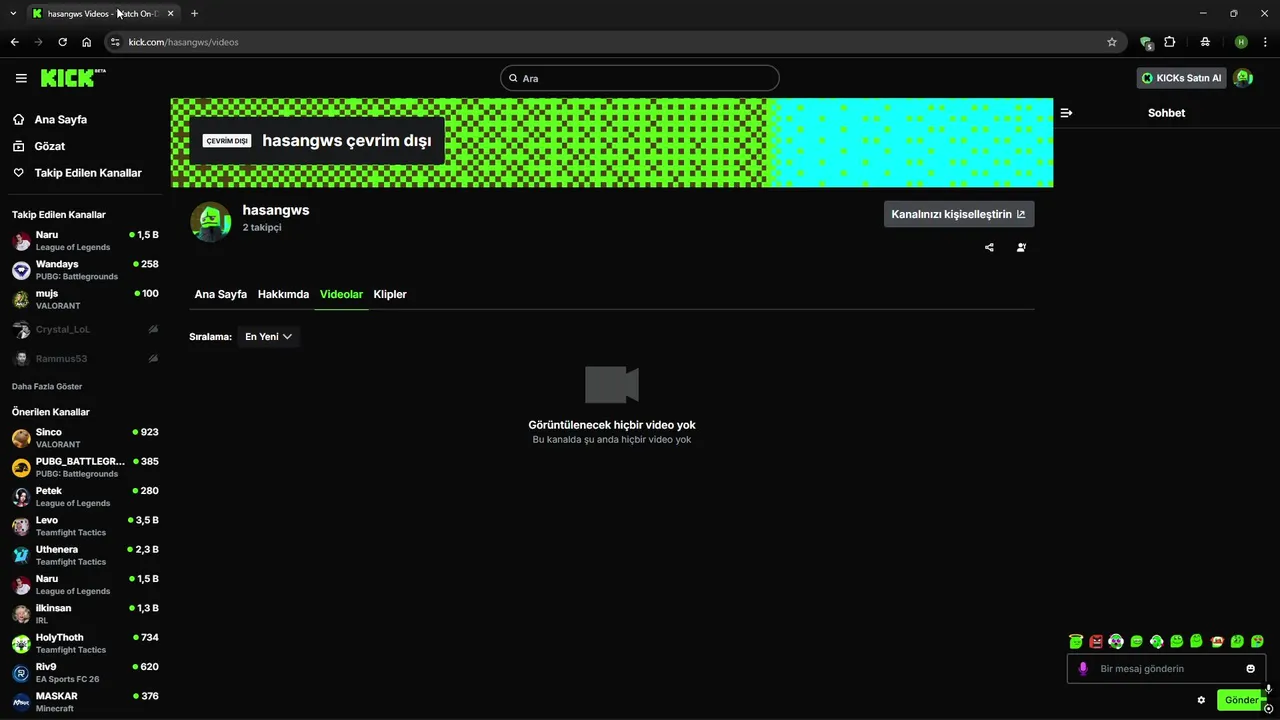1280x720 pixels.
Task: Click the Gönder send button
Action: (x=1241, y=700)
